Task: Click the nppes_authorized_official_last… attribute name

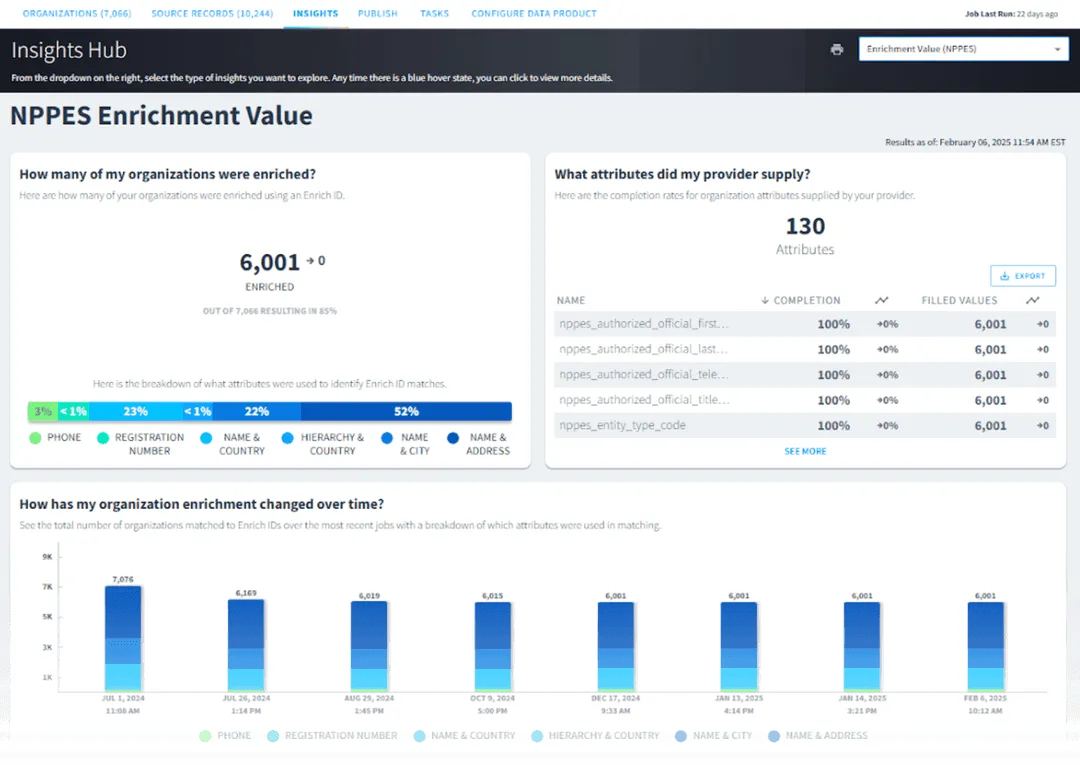Action: (643, 349)
